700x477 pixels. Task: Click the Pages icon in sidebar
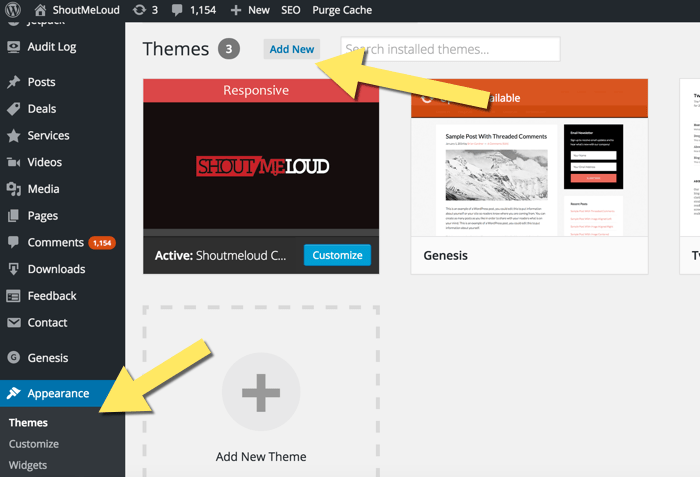[x=14, y=216]
